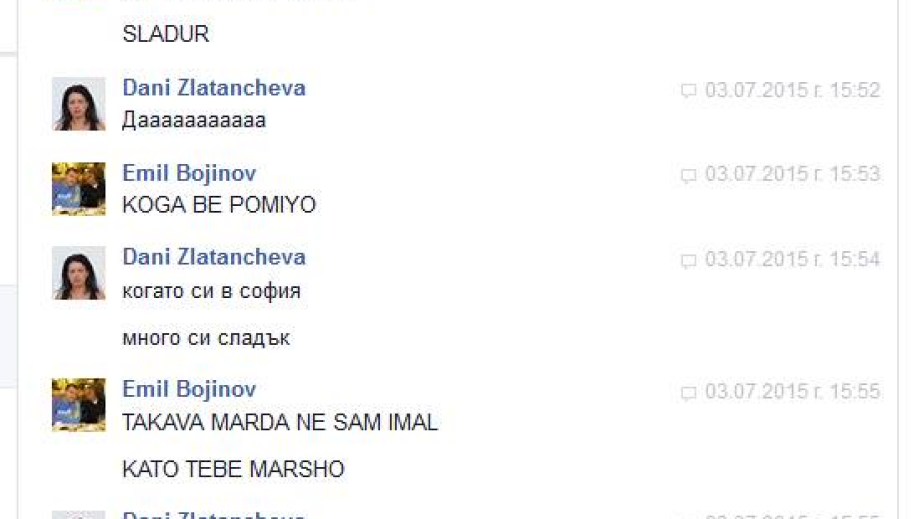
Task: Click the 'много си сладък' message
Action: [206, 338]
